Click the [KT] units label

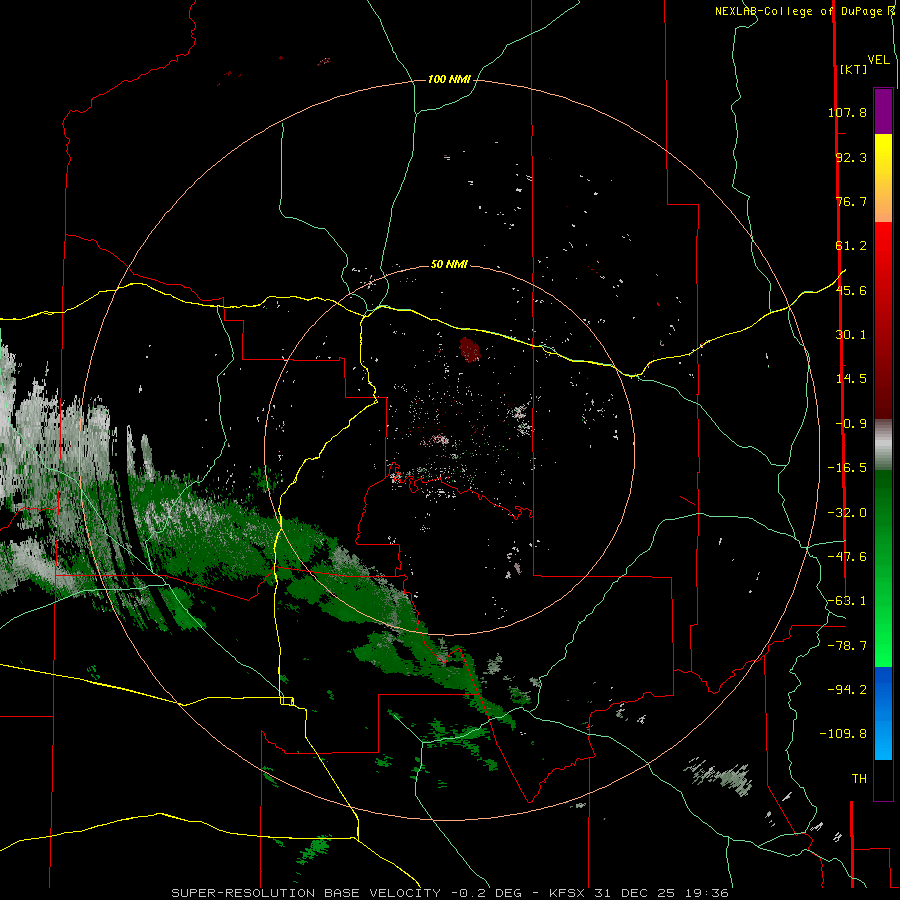coord(854,69)
